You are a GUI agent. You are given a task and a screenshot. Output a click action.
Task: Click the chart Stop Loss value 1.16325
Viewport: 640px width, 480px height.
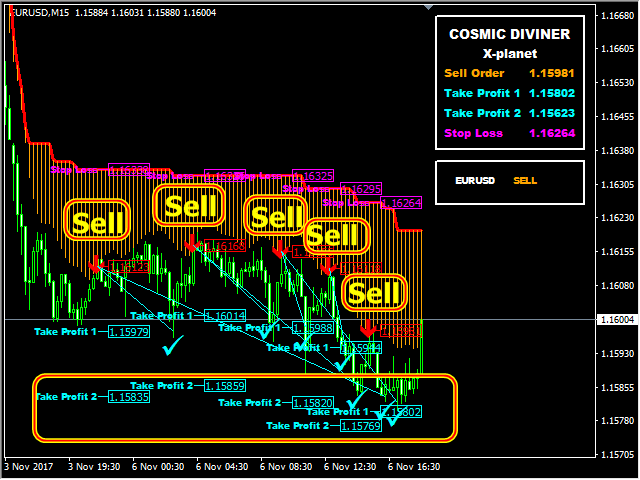[313, 176]
